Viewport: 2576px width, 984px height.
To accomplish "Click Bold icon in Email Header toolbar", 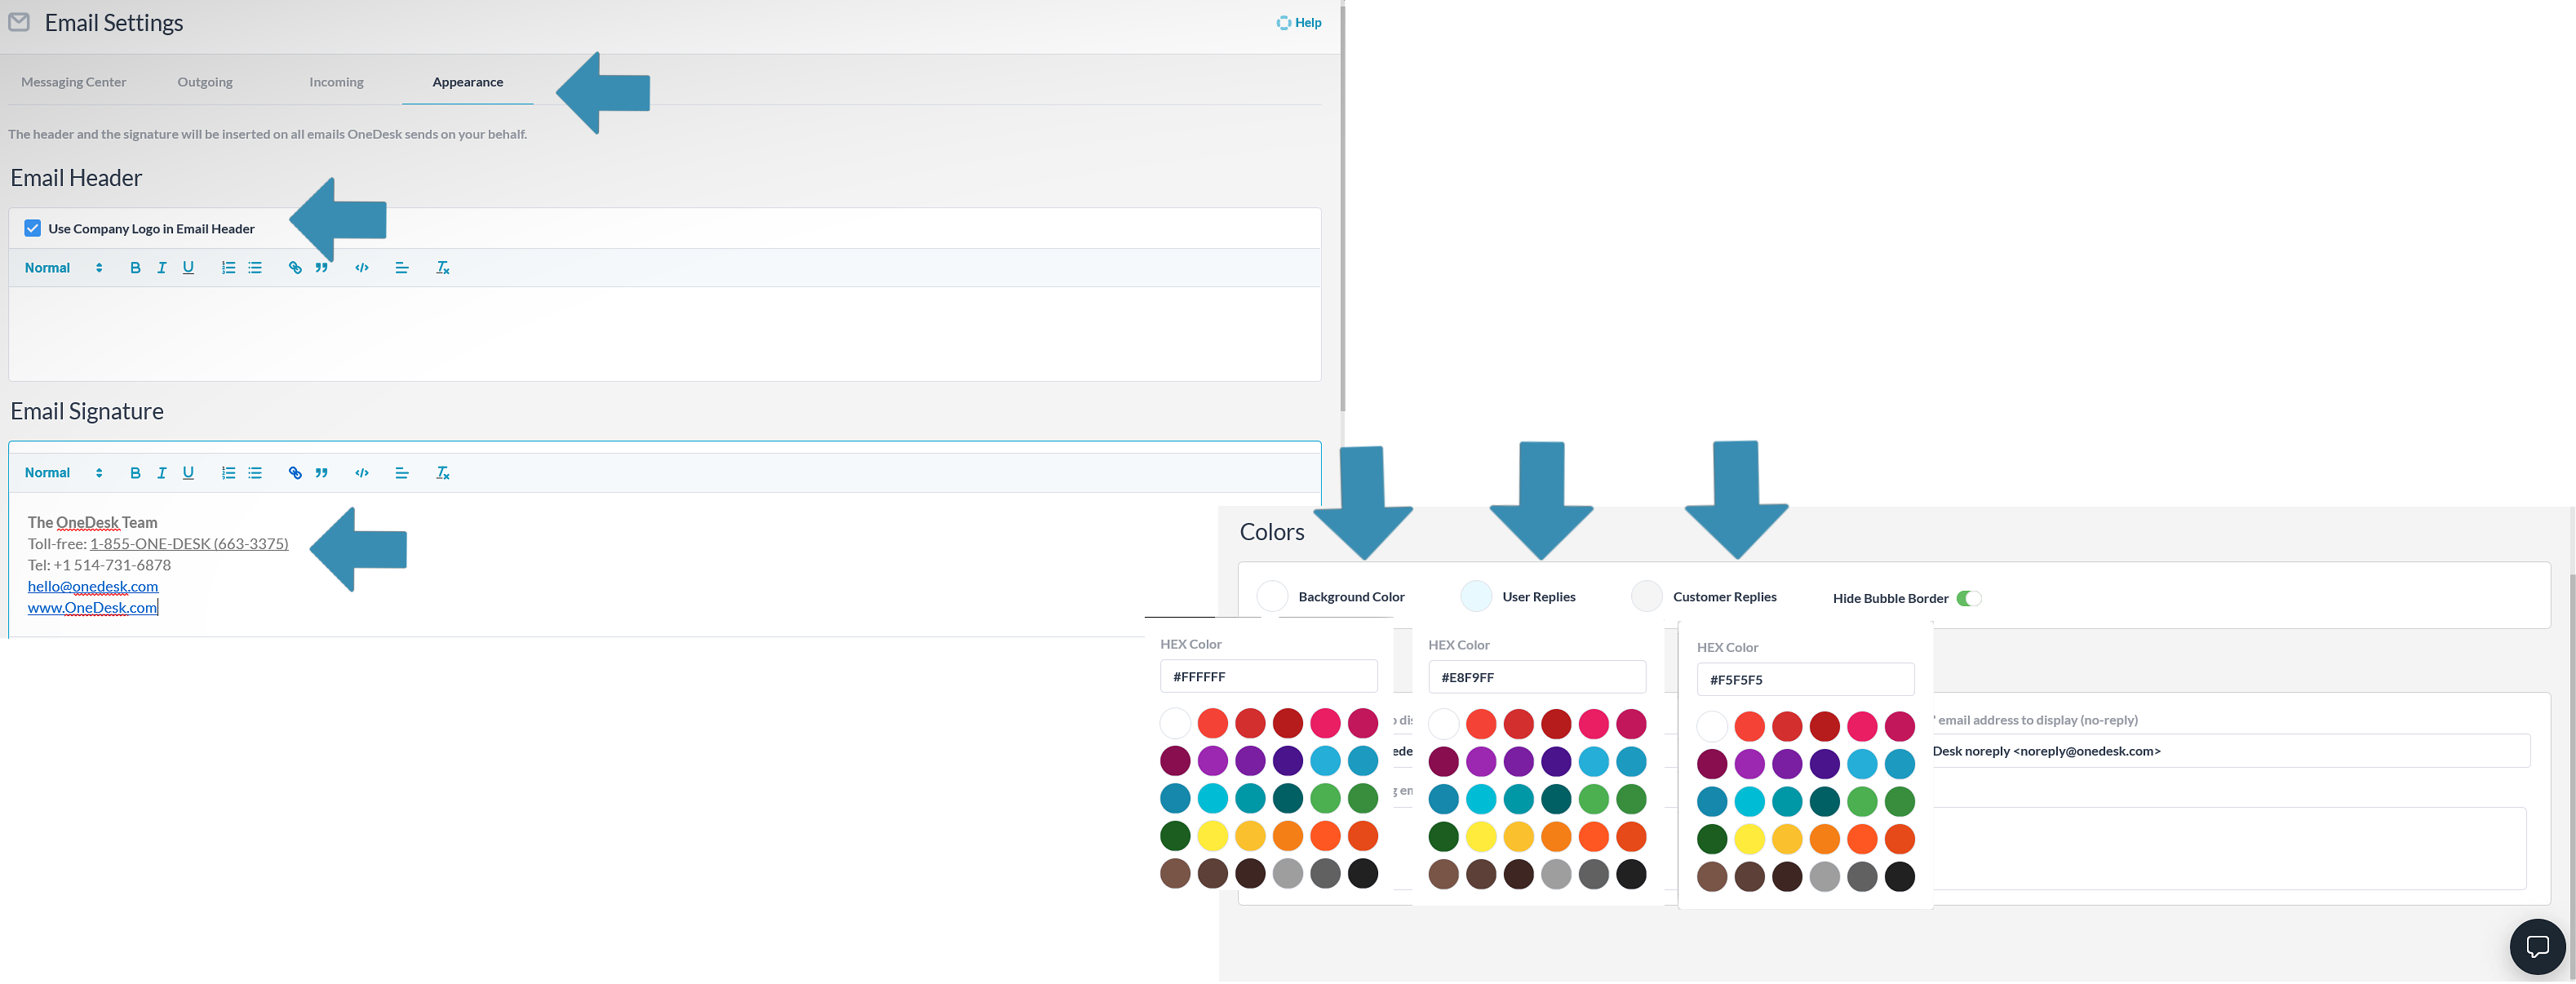I will [135, 268].
